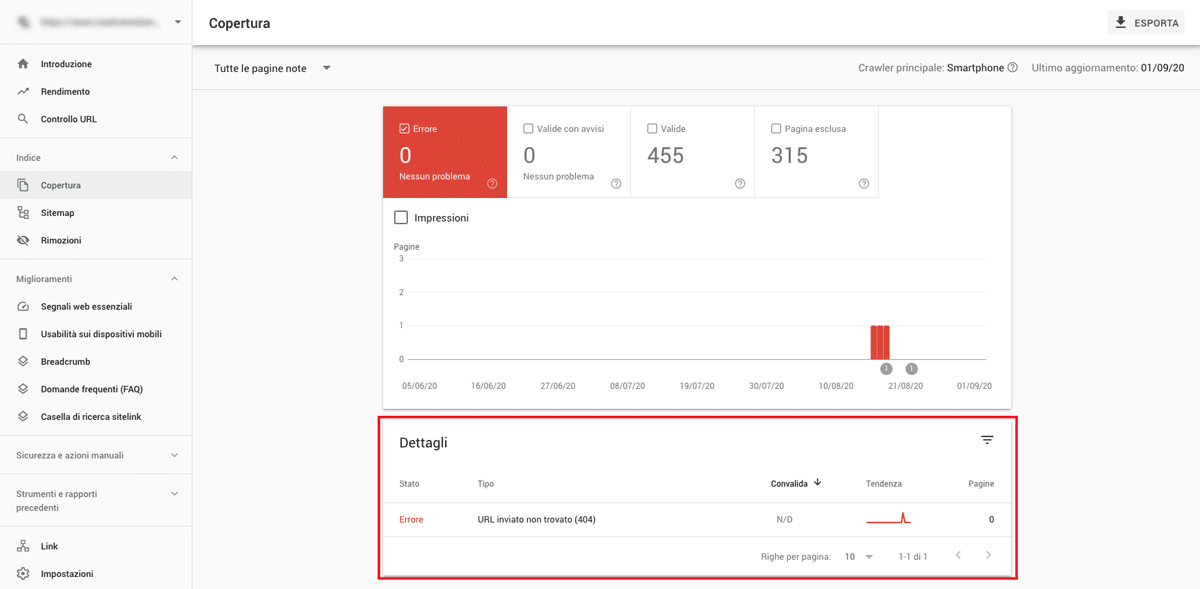The width and height of the screenshot is (1200, 589).
Task: Click the red Errore status text
Action: point(411,519)
